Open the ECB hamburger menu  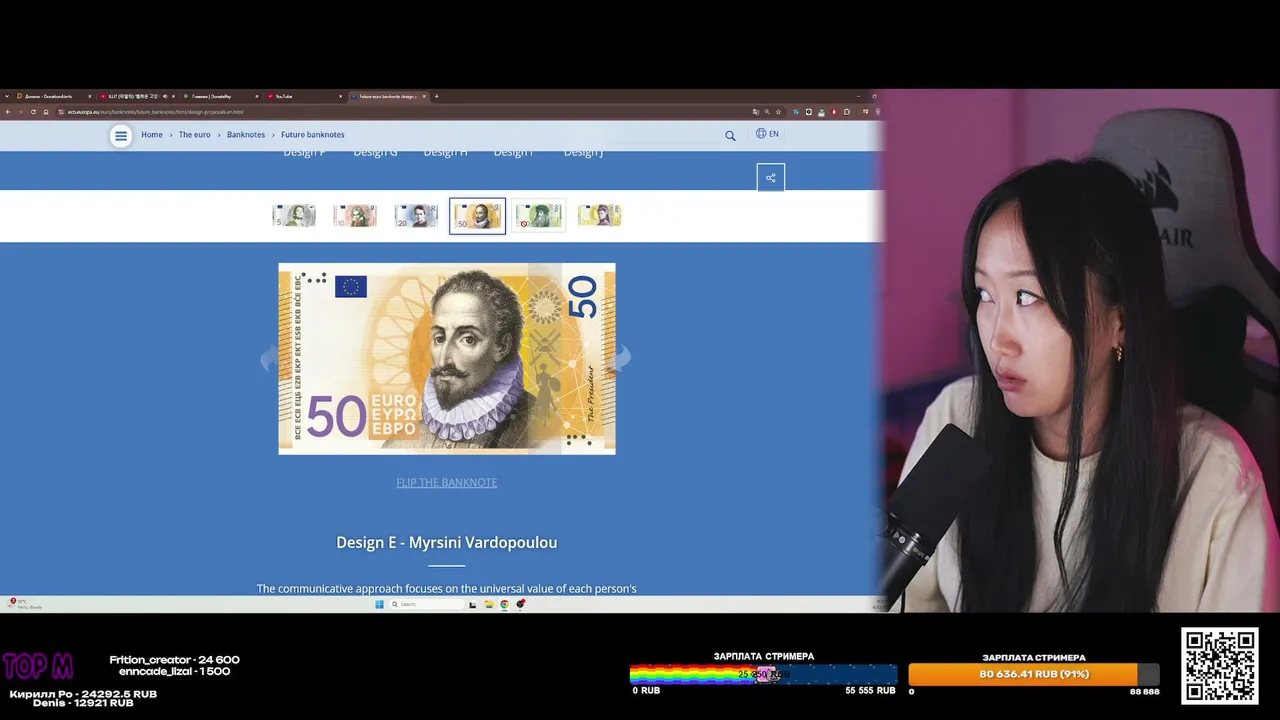pos(121,135)
